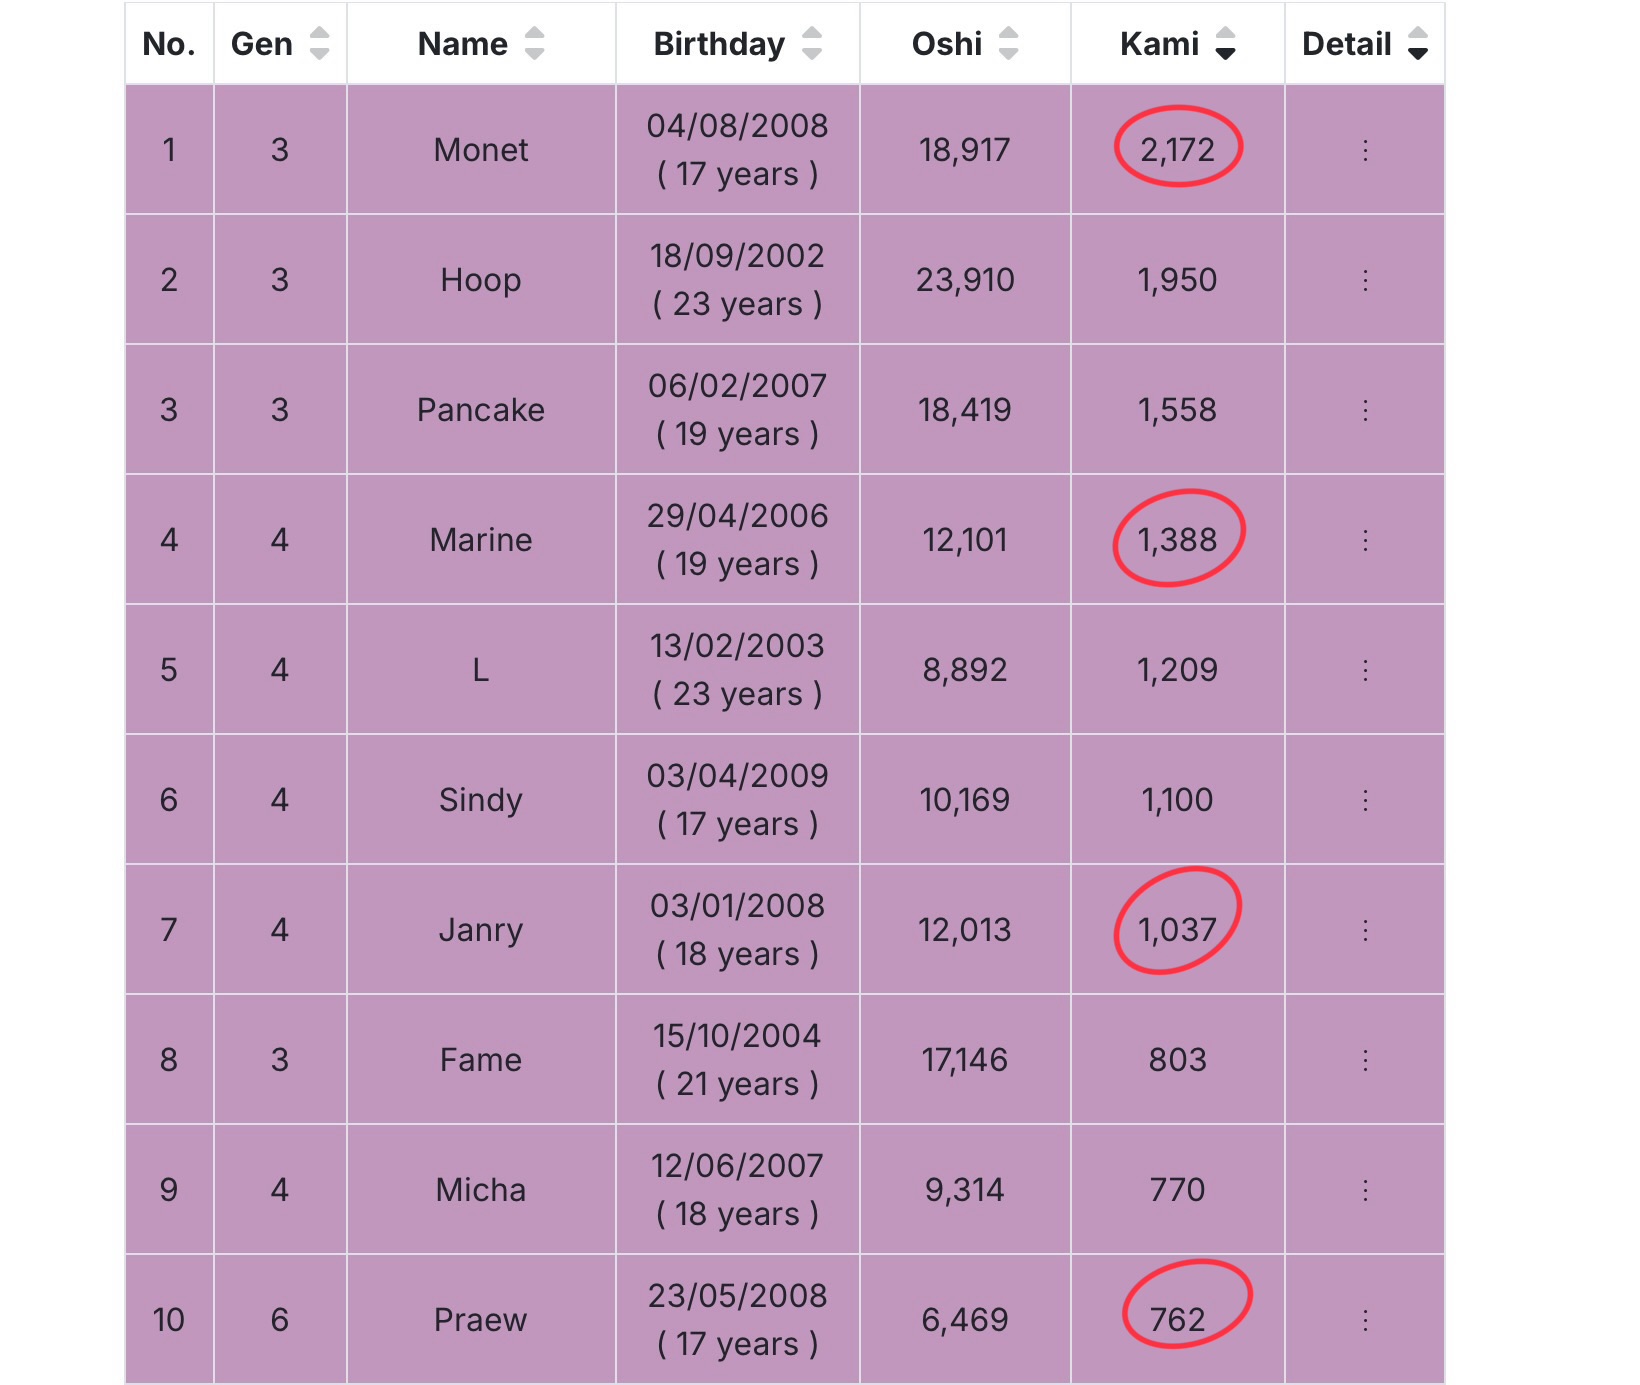Select the name Micha cell

[481, 1190]
